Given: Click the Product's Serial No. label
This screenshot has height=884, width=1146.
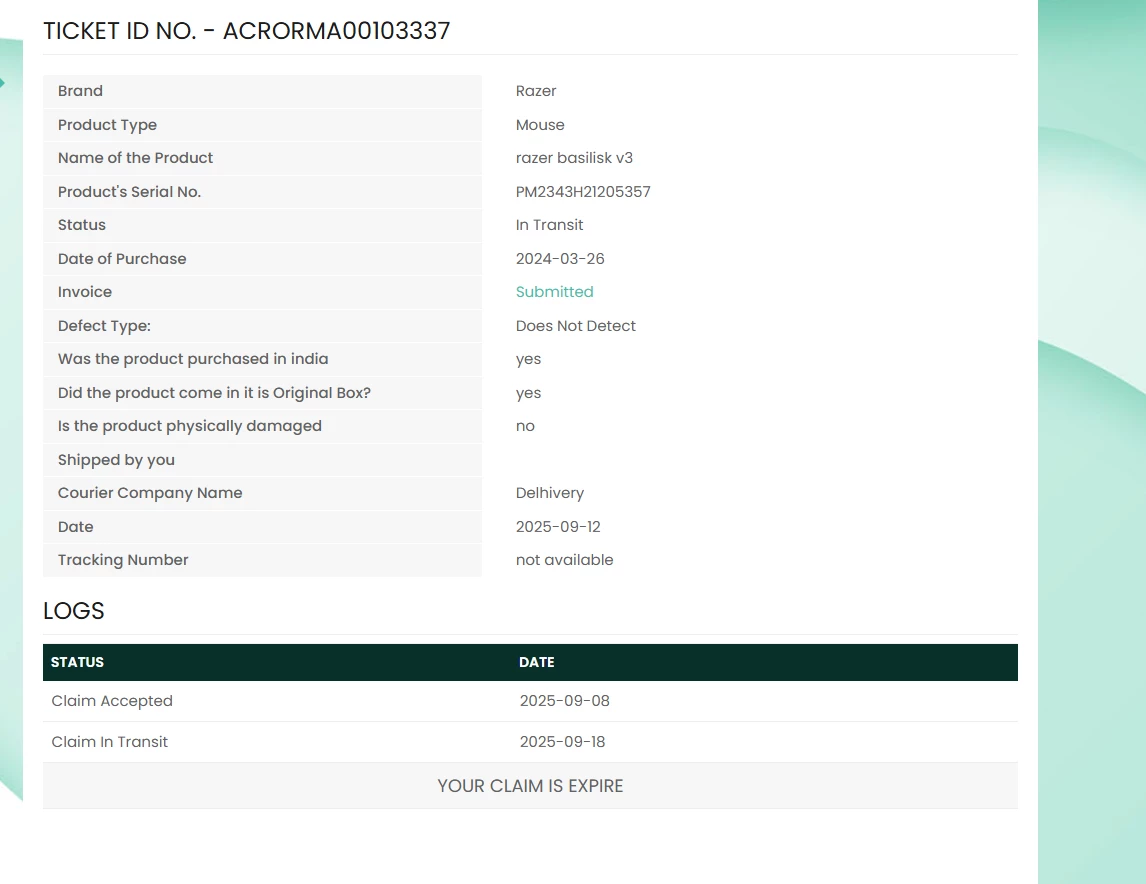Looking at the screenshot, I should (x=129, y=191).
